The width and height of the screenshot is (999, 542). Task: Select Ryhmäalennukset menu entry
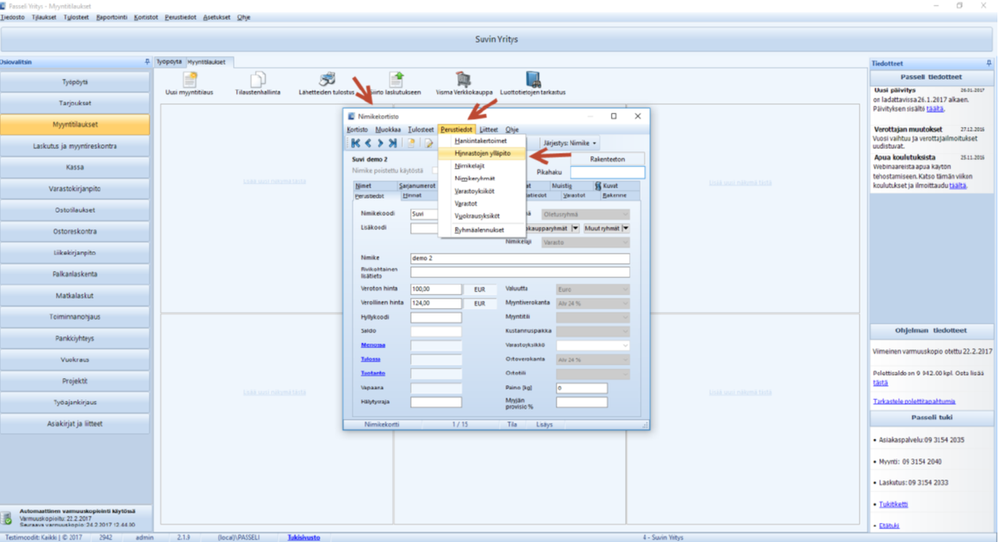pyautogui.click(x=482, y=230)
